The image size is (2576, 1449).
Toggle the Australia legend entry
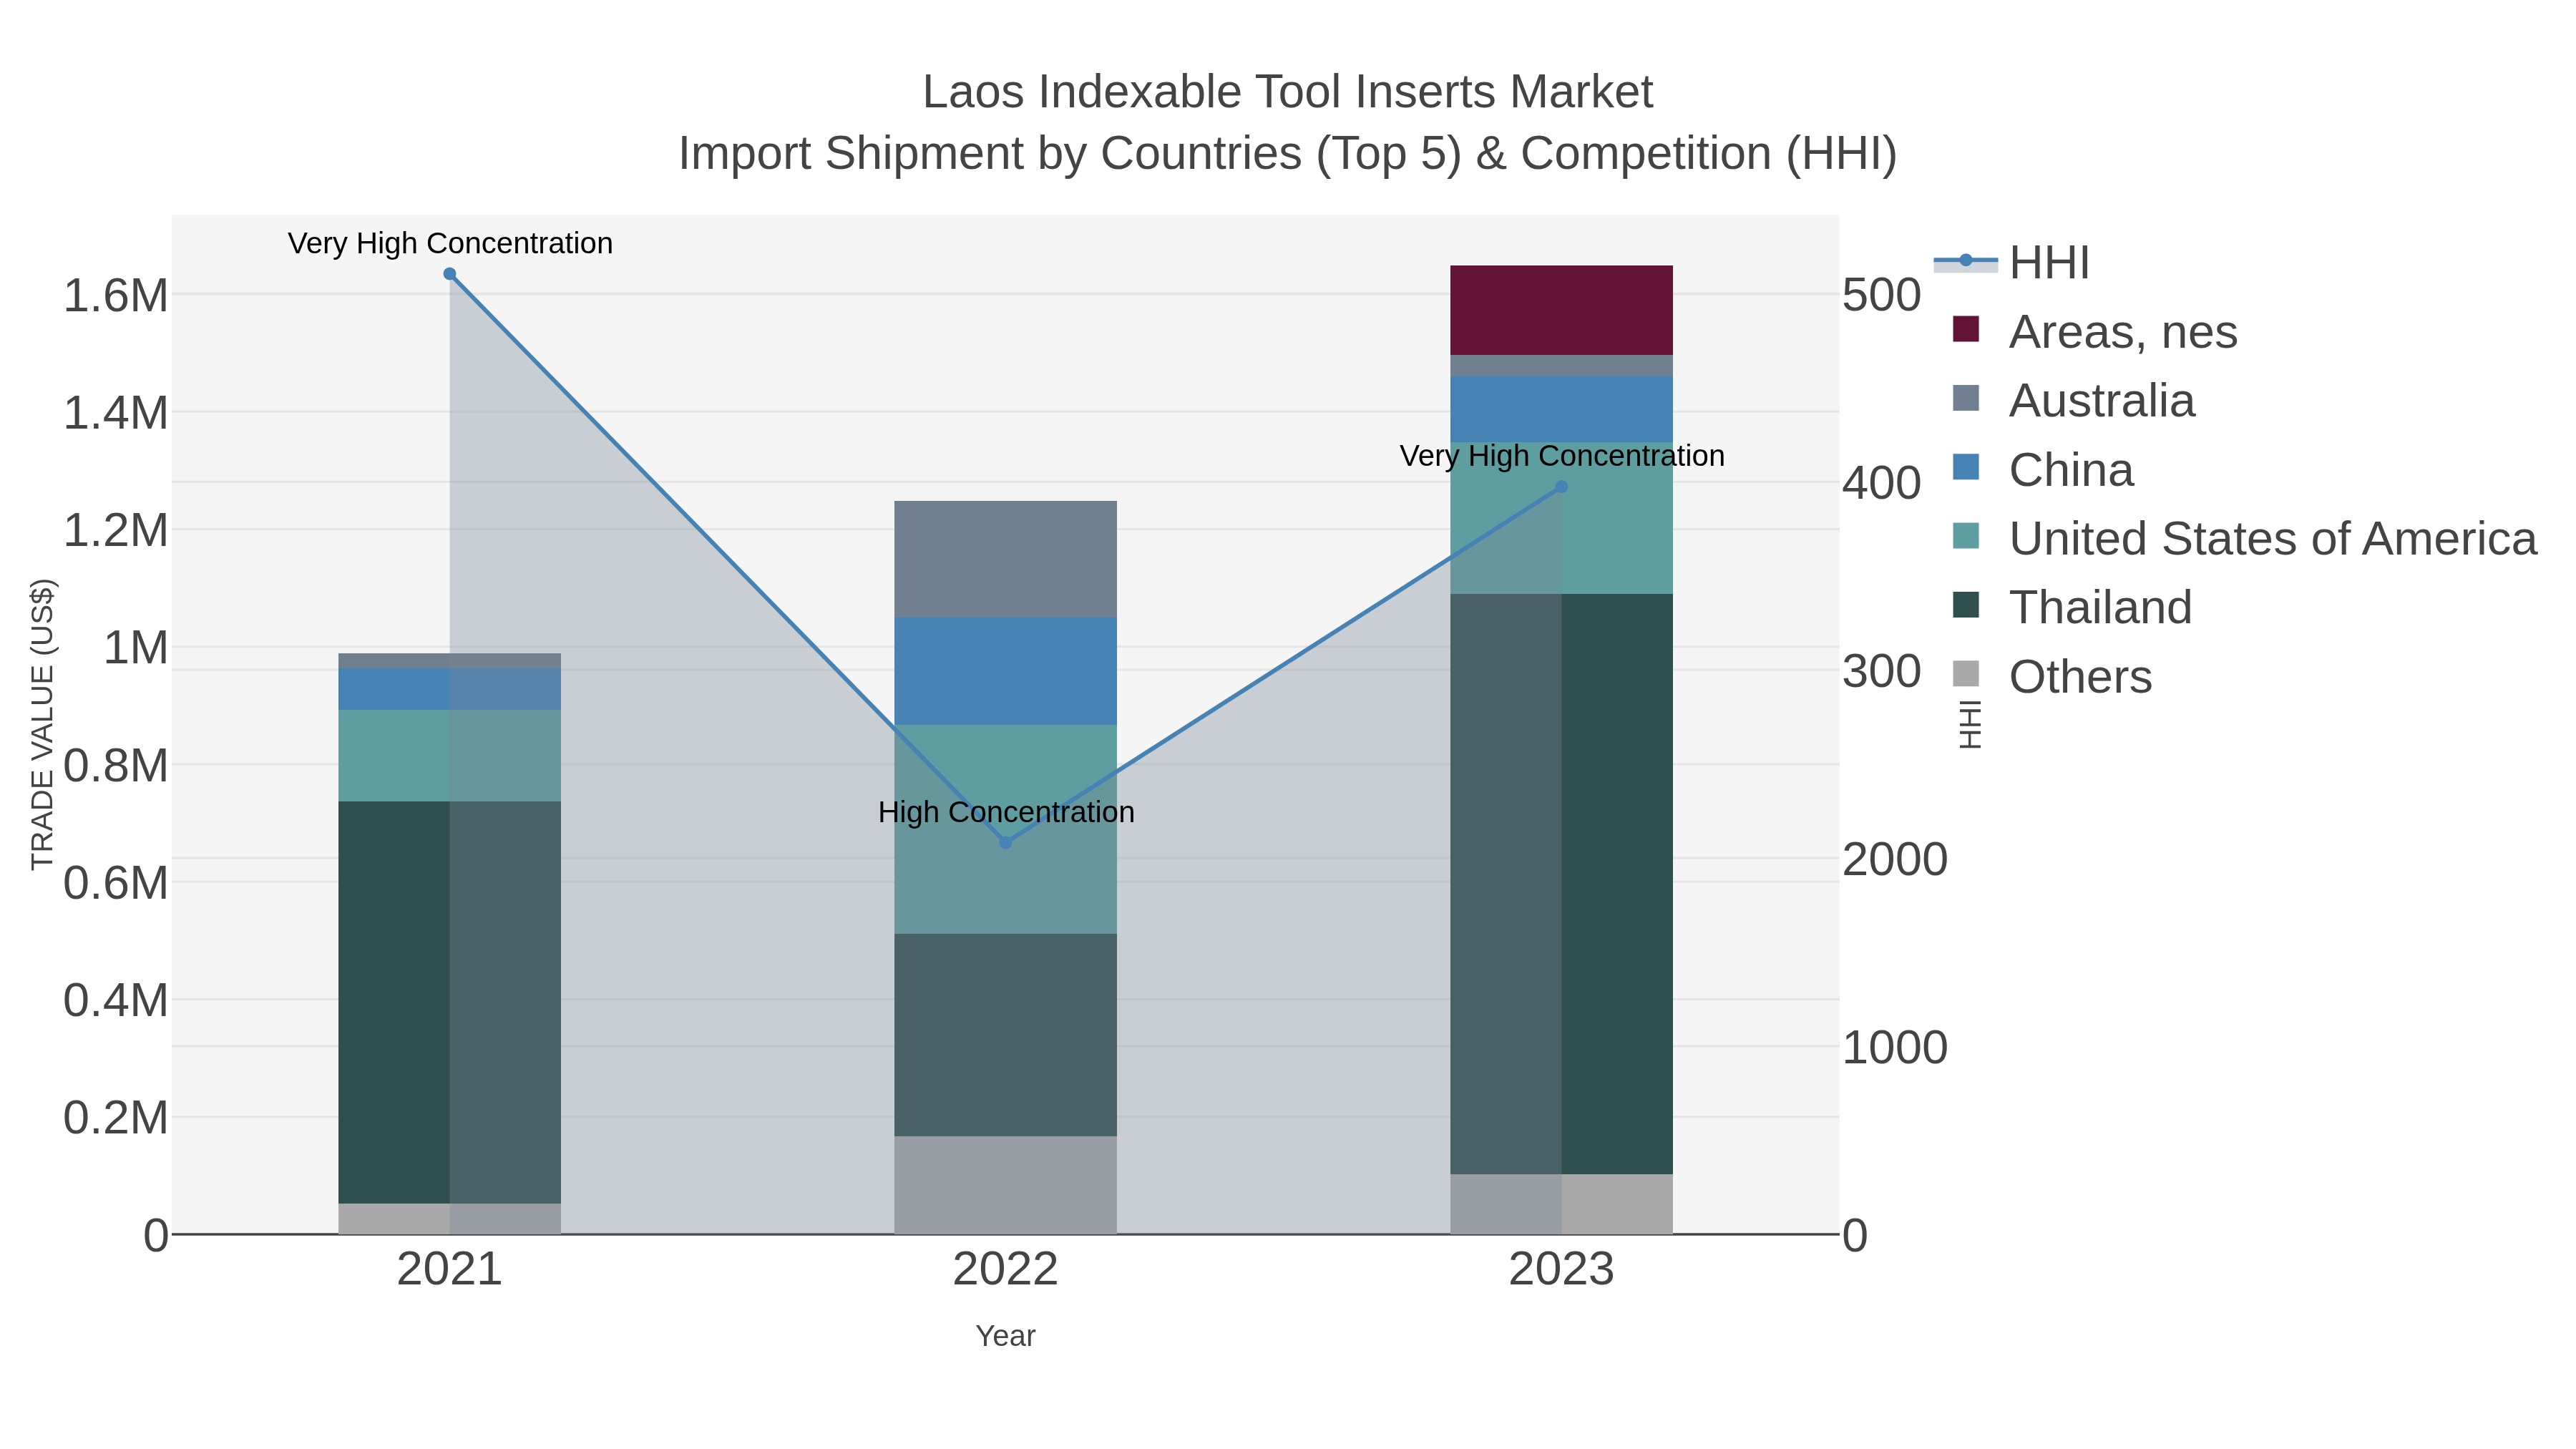(2074, 401)
